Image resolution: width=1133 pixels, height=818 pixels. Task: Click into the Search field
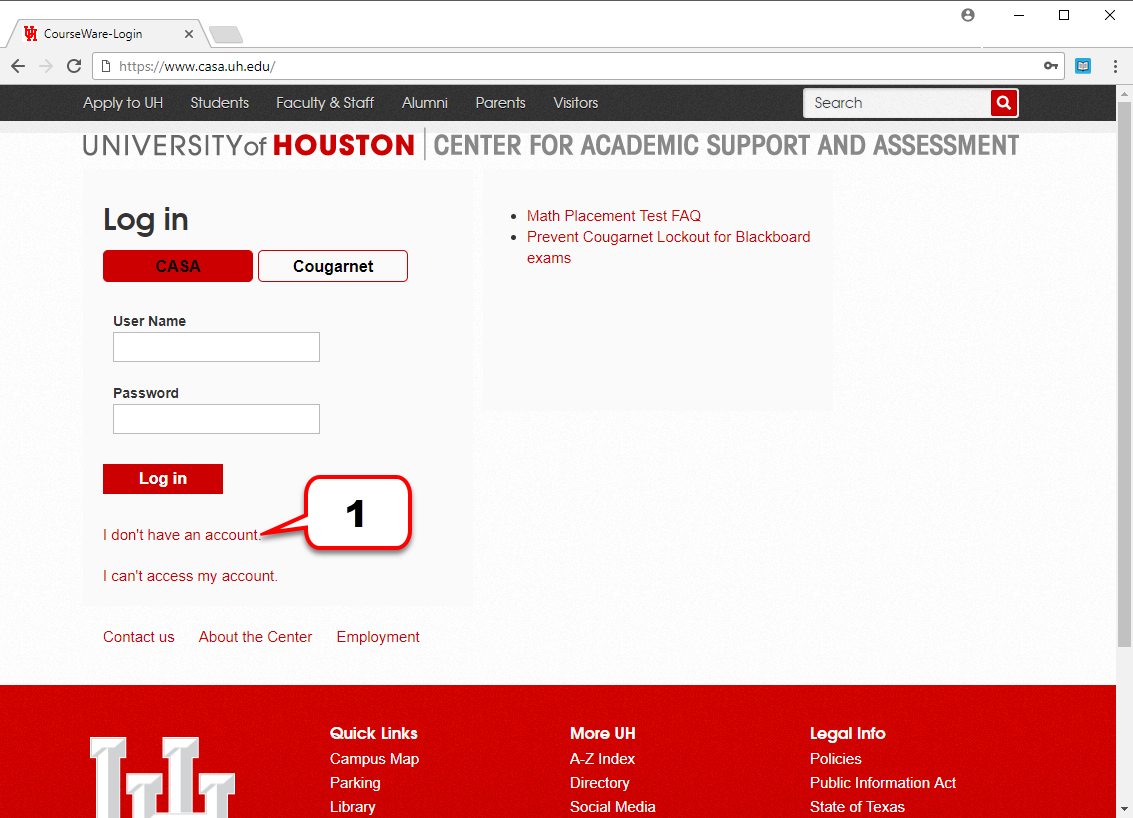tap(897, 103)
